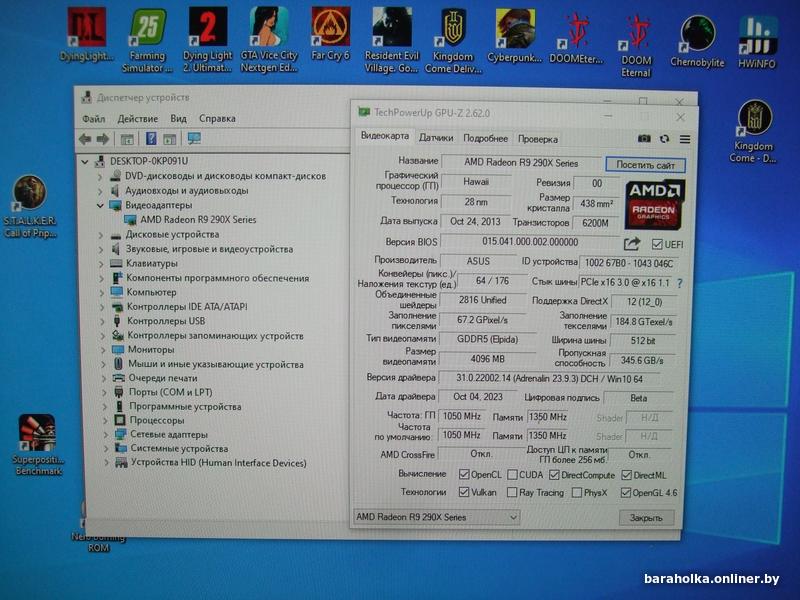The width and height of the screenshot is (800, 600).
Task: Click the Закрыть button in GPU-Z
Action: (646, 518)
